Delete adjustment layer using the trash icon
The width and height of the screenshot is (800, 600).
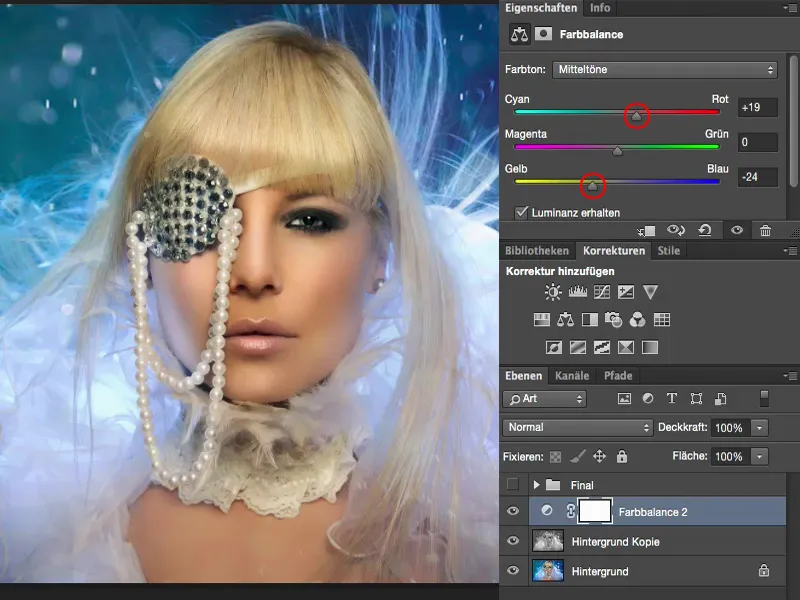pyautogui.click(x=765, y=231)
